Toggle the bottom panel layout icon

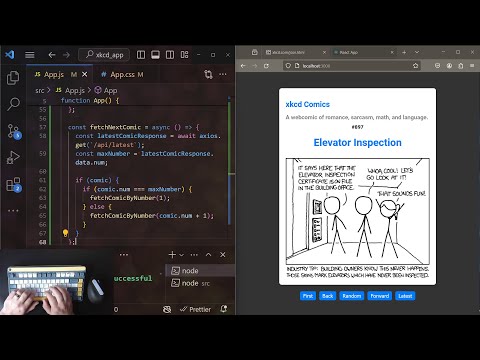(x=155, y=55)
